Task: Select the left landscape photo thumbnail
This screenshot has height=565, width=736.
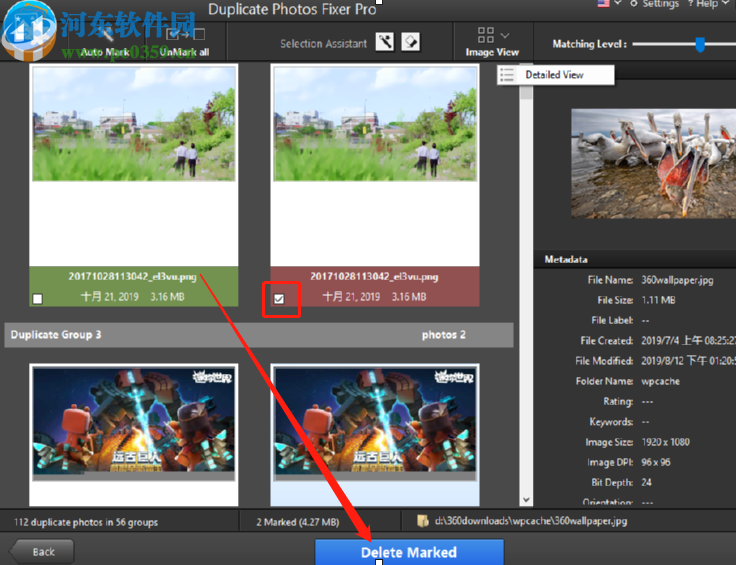Action: pos(134,123)
